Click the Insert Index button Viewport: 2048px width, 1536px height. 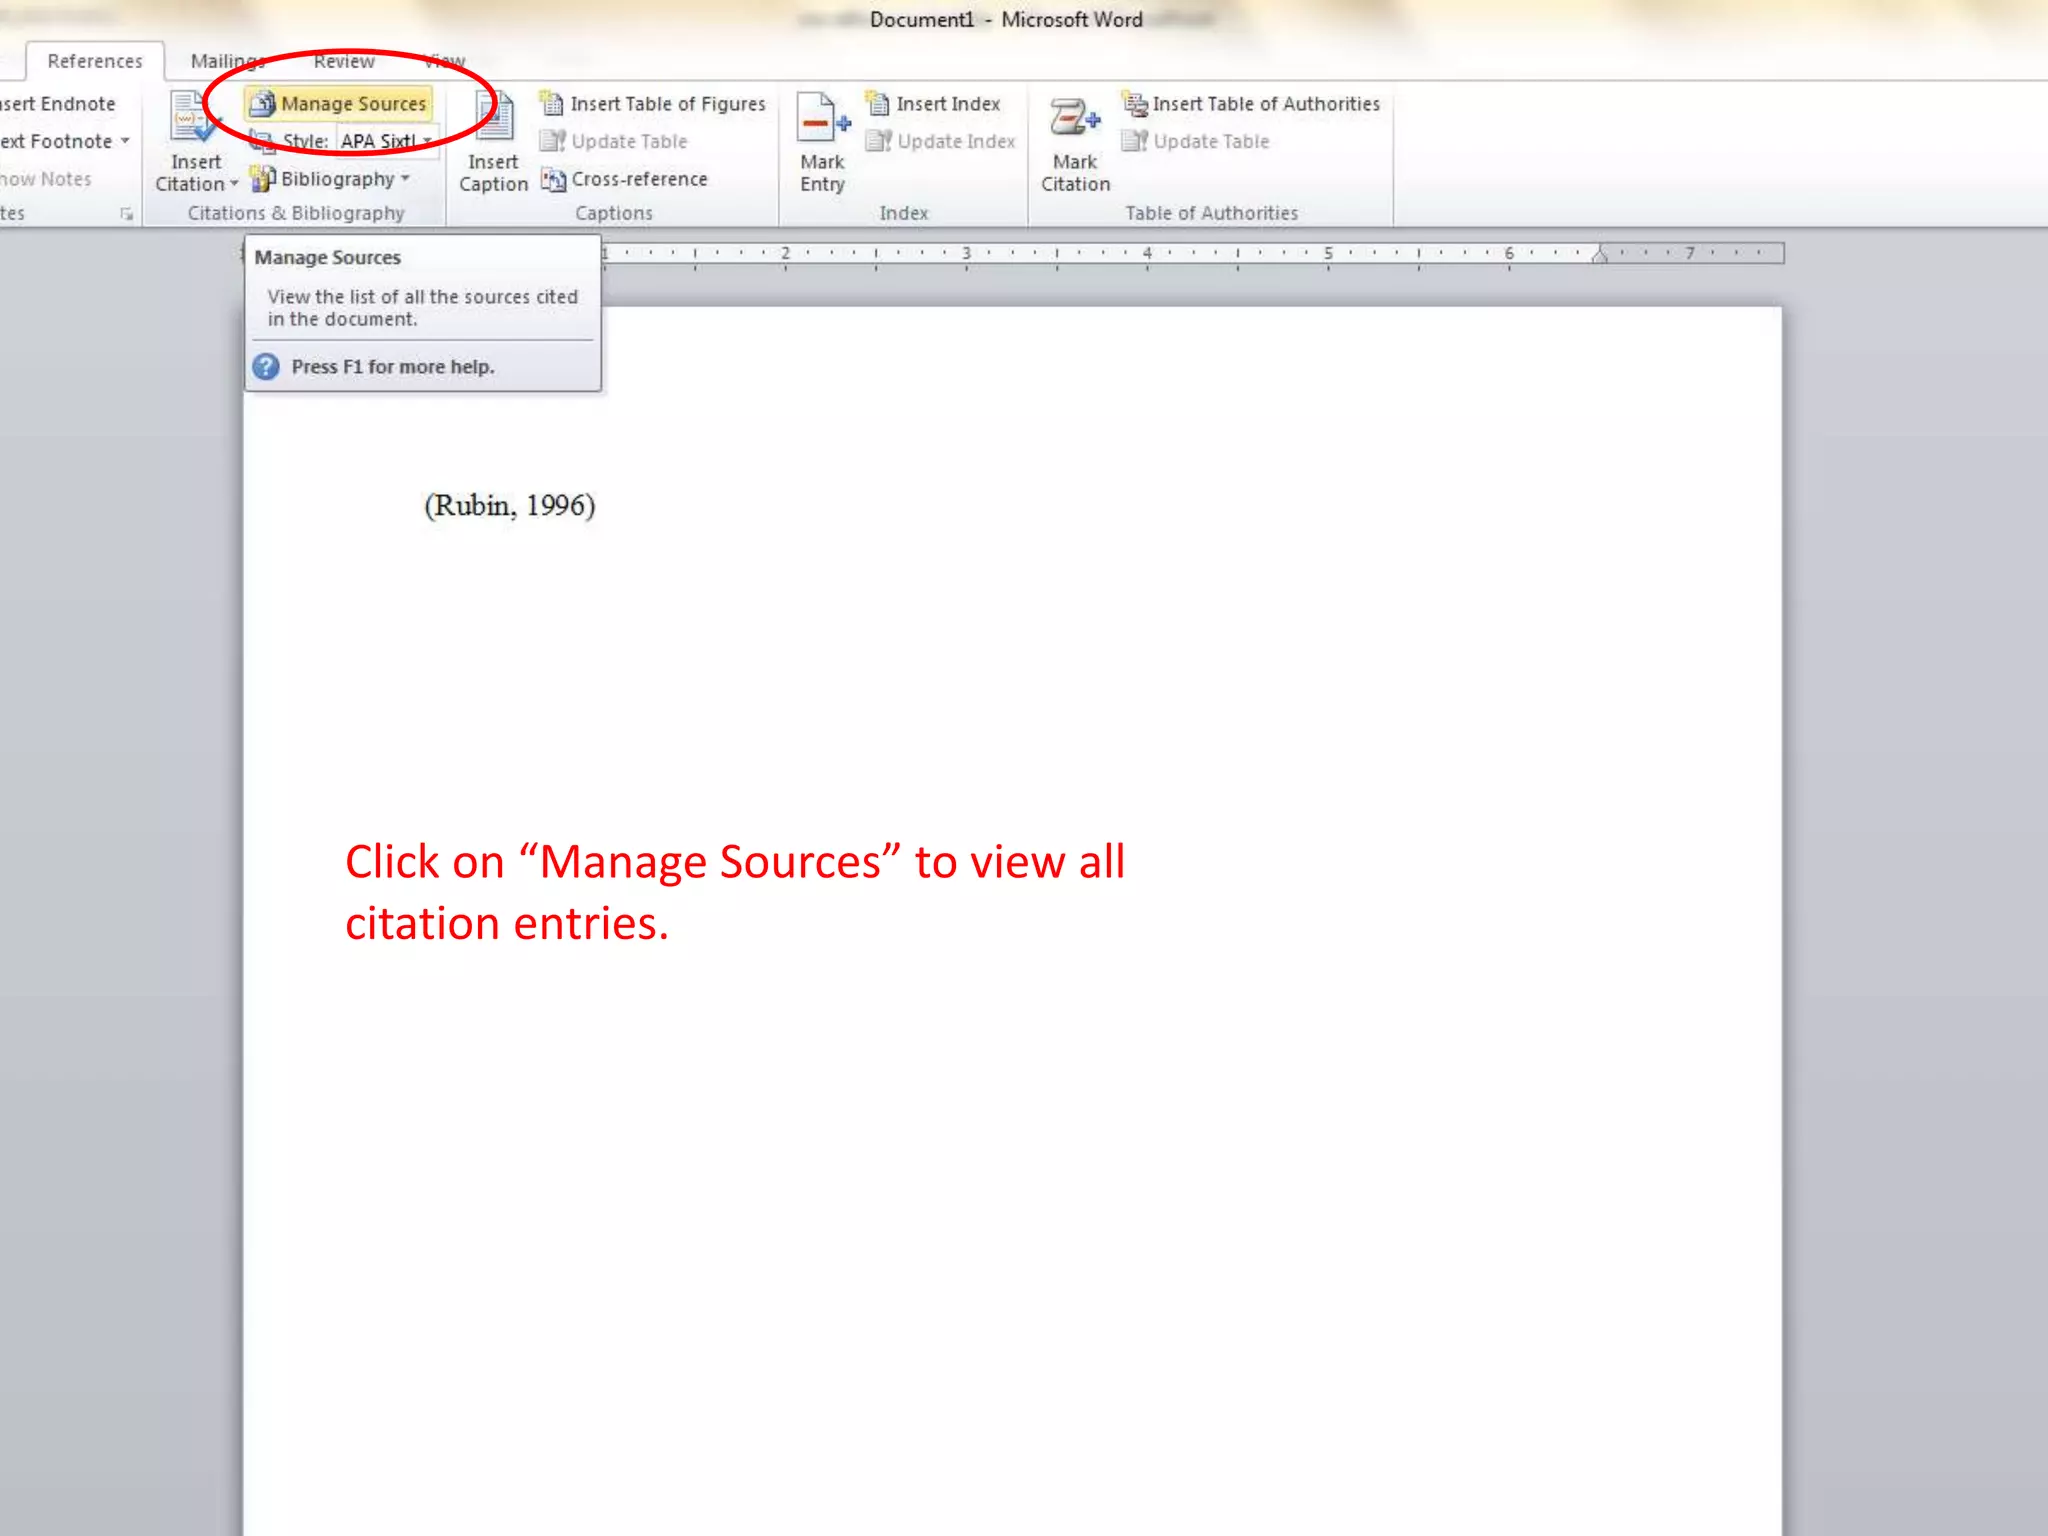coord(933,104)
